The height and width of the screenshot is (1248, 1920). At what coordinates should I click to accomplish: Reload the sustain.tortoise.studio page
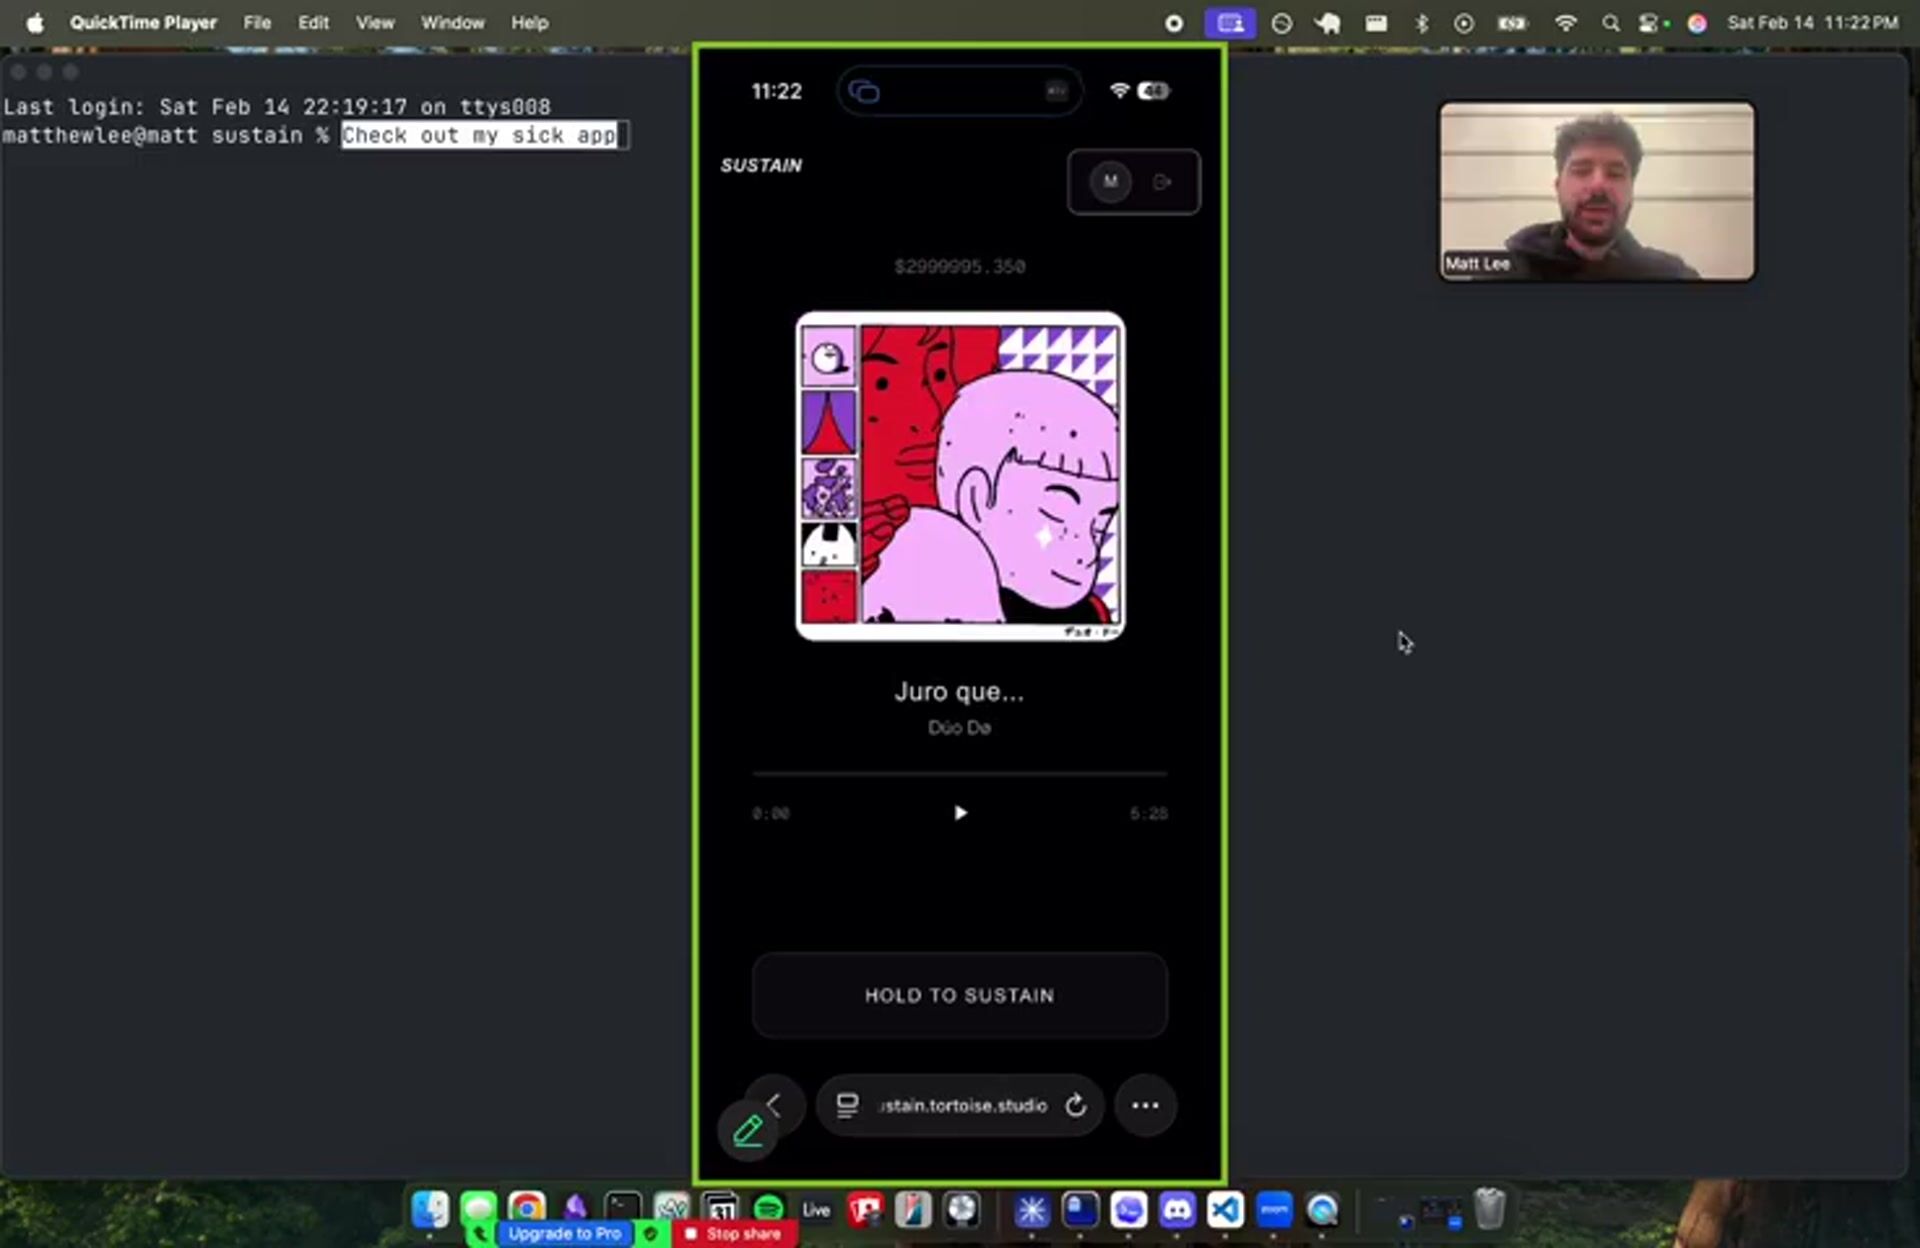click(1076, 1105)
